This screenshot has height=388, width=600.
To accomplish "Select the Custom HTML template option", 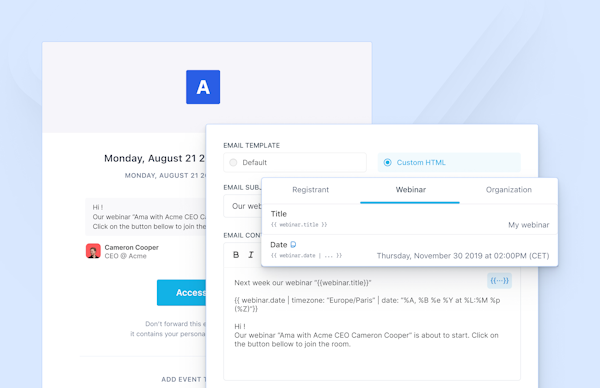I will [x=449, y=163].
